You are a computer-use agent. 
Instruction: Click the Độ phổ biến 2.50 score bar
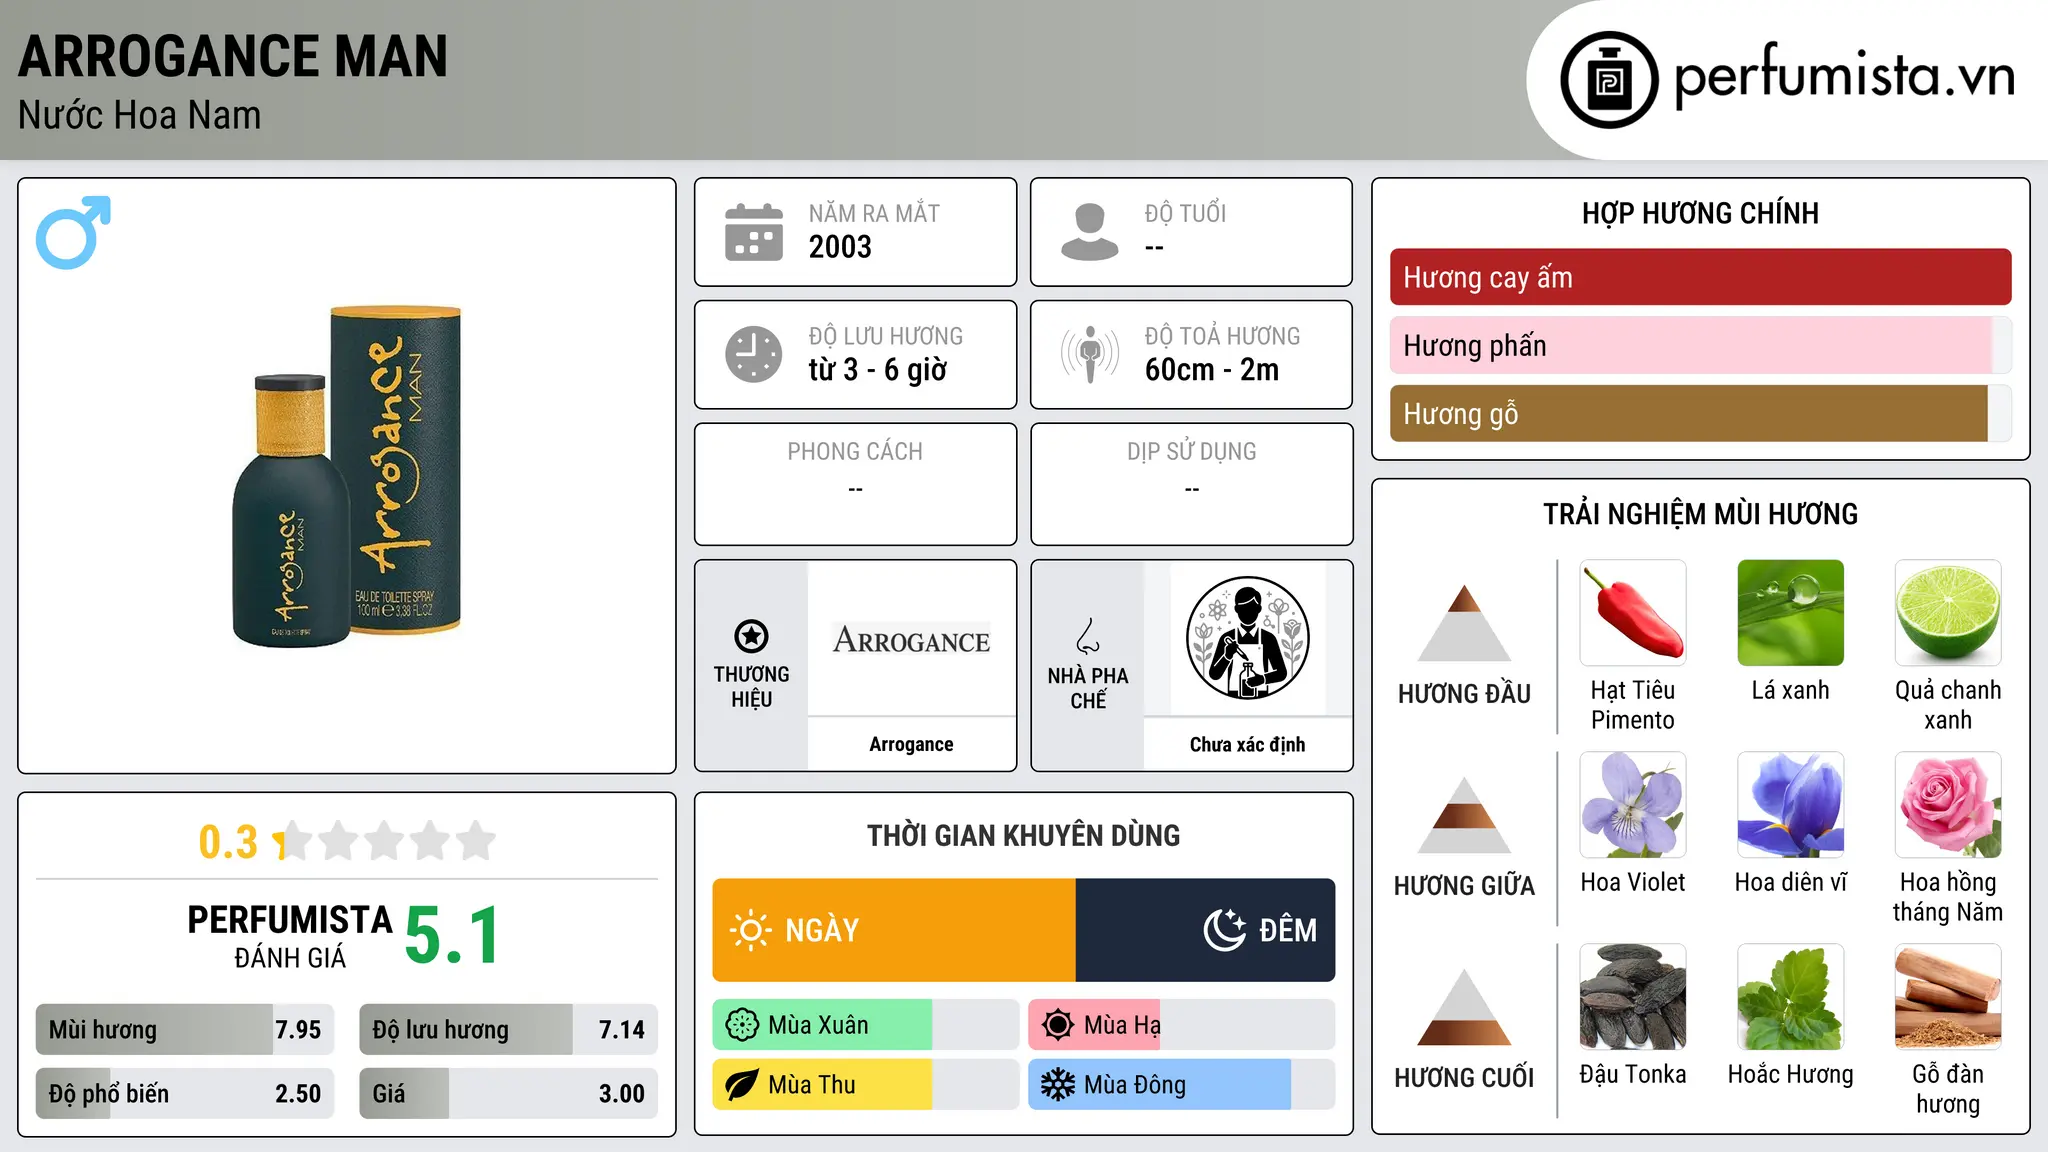(x=185, y=1093)
